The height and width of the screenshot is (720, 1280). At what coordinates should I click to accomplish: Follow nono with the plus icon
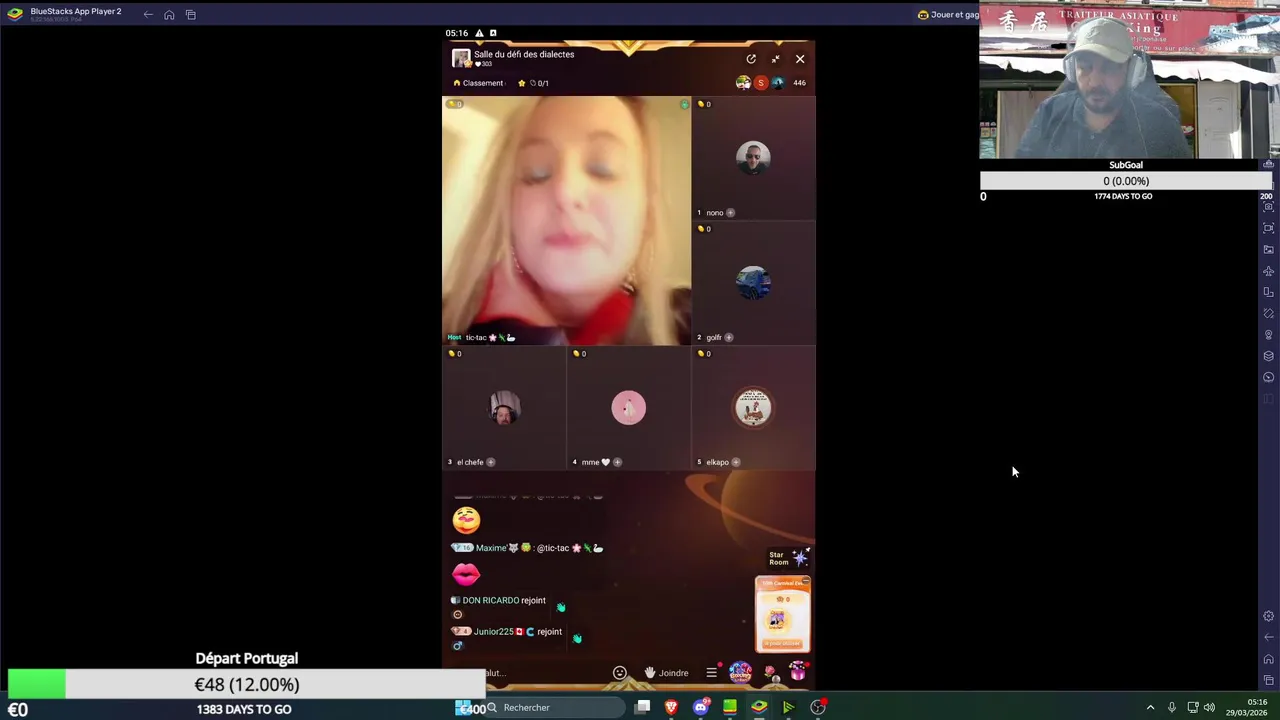click(730, 213)
